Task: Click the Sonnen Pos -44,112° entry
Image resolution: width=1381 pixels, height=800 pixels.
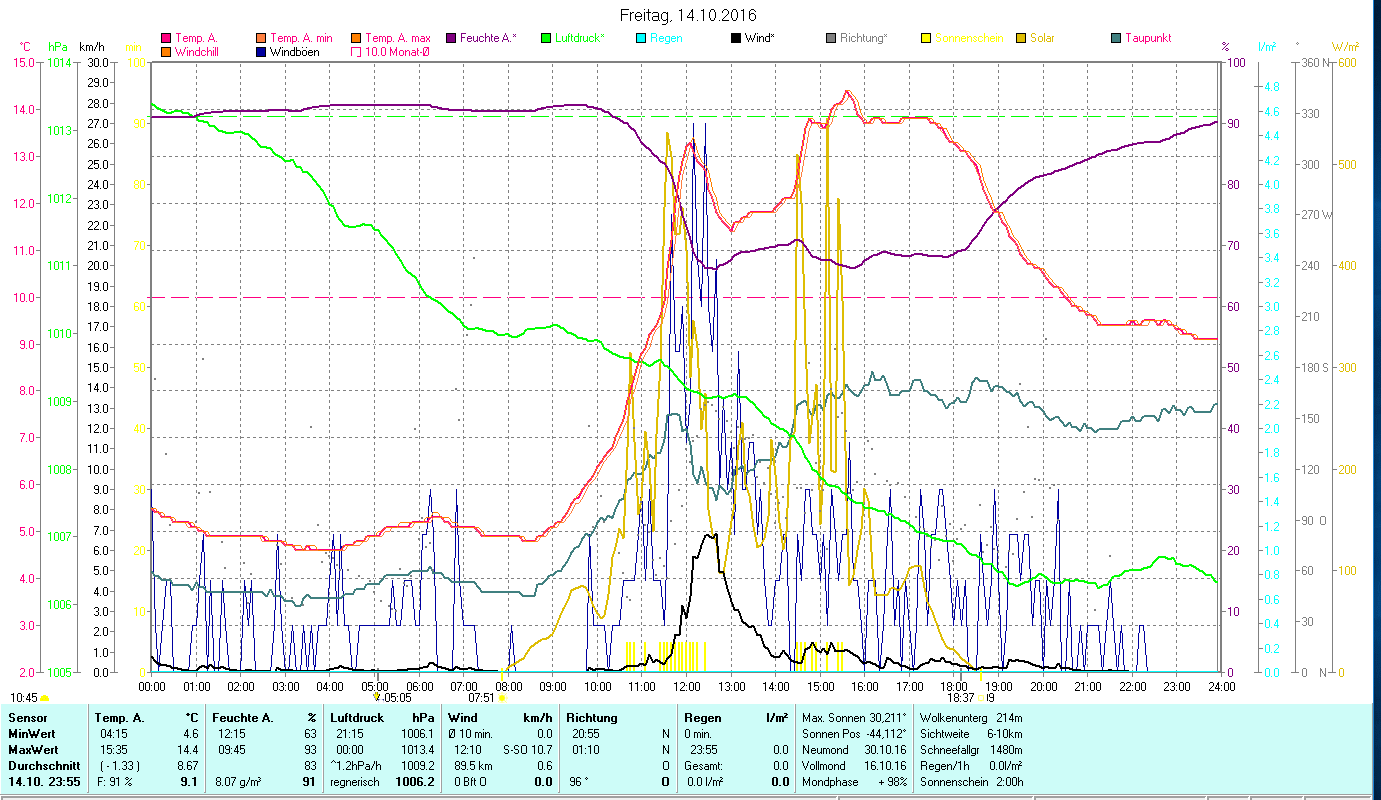Action: coord(854,733)
